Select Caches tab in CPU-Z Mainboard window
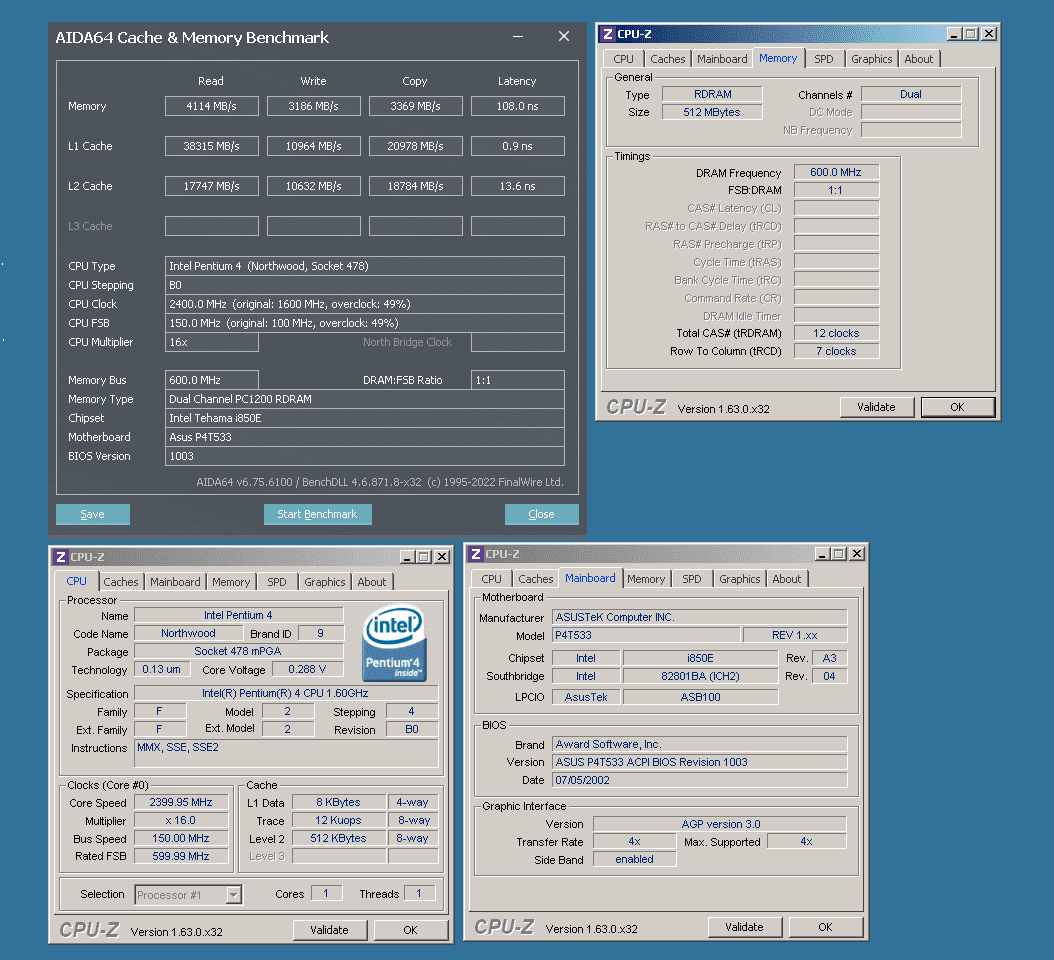Image resolution: width=1054 pixels, height=960 pixels. 535,579
